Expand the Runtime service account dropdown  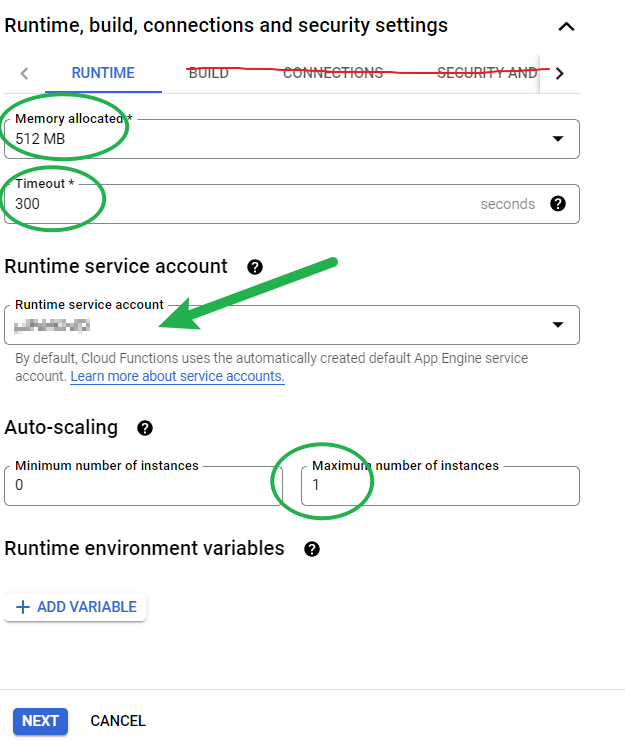[557, 325]
